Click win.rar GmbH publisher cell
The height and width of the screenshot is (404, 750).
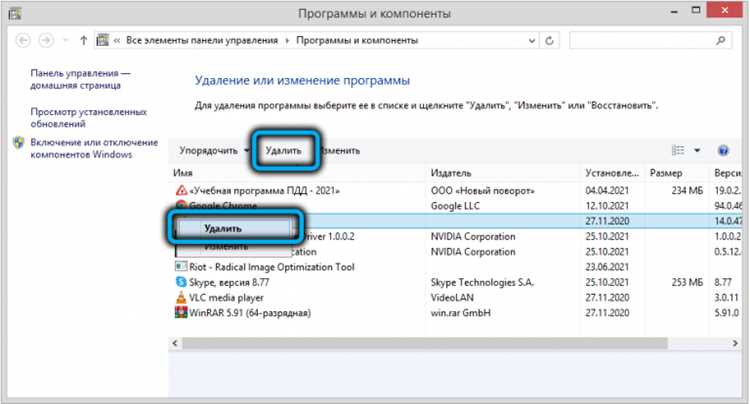(461, 313)
